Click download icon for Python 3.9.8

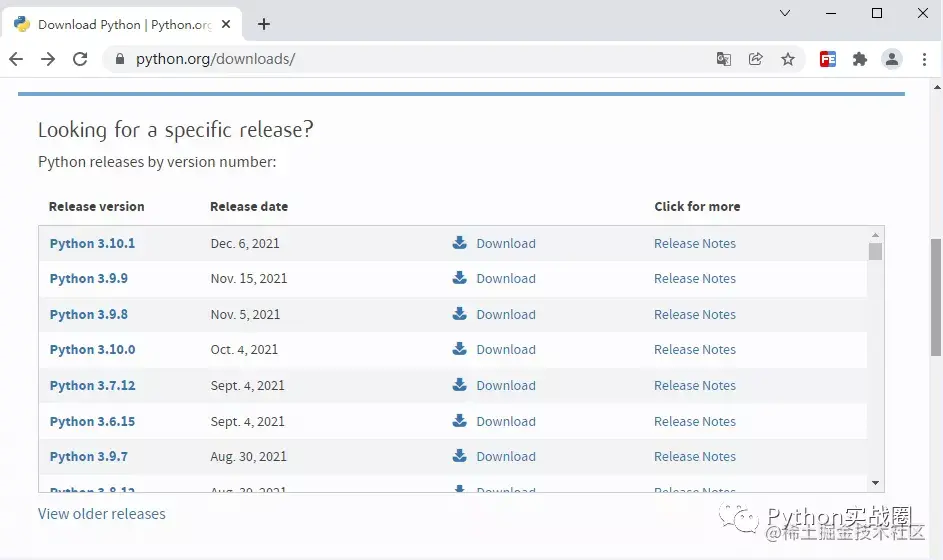459,313
